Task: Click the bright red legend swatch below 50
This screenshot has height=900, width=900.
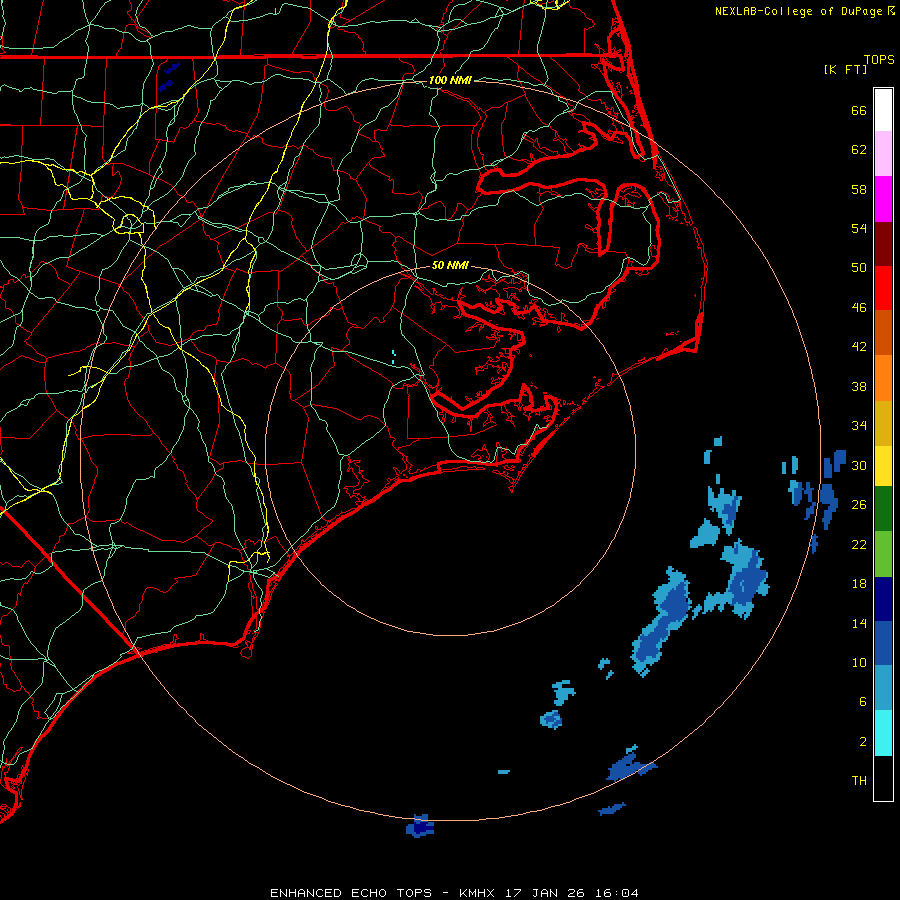Action: click(883, 288)
